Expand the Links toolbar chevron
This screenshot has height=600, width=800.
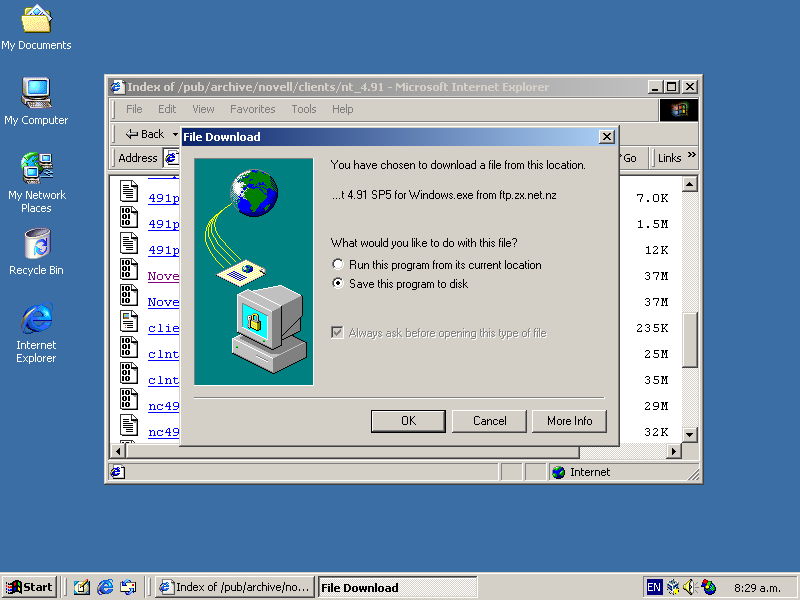click(x=691, y=155)
